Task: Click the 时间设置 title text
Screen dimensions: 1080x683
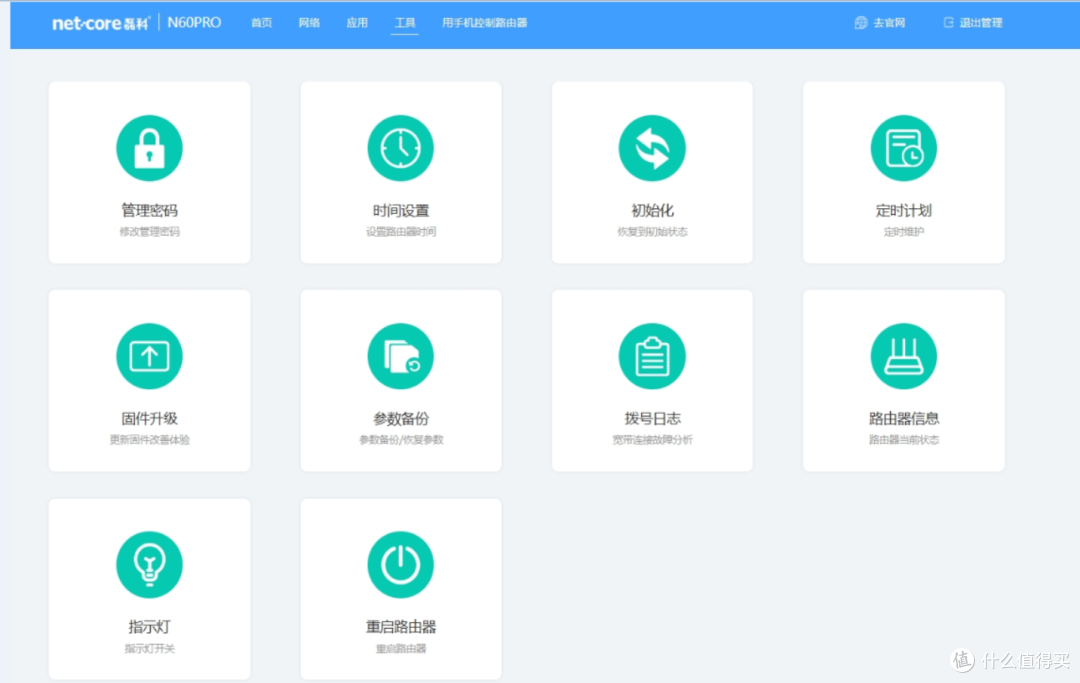Action: [400, 210]
